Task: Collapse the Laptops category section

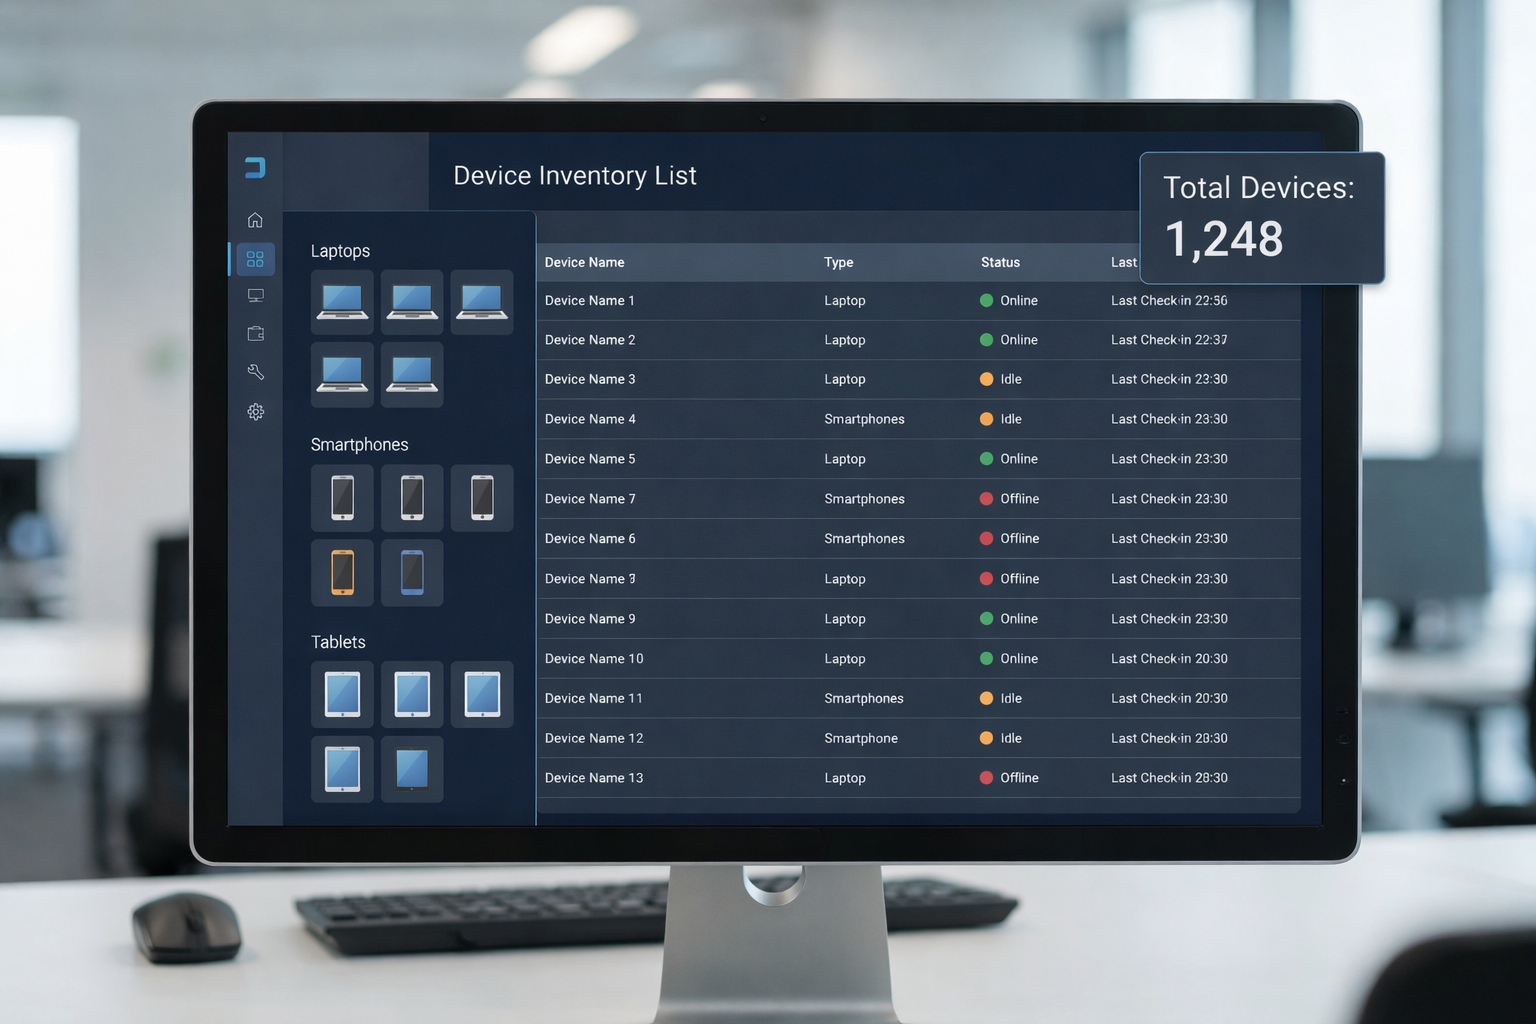Action: (340, 251)
